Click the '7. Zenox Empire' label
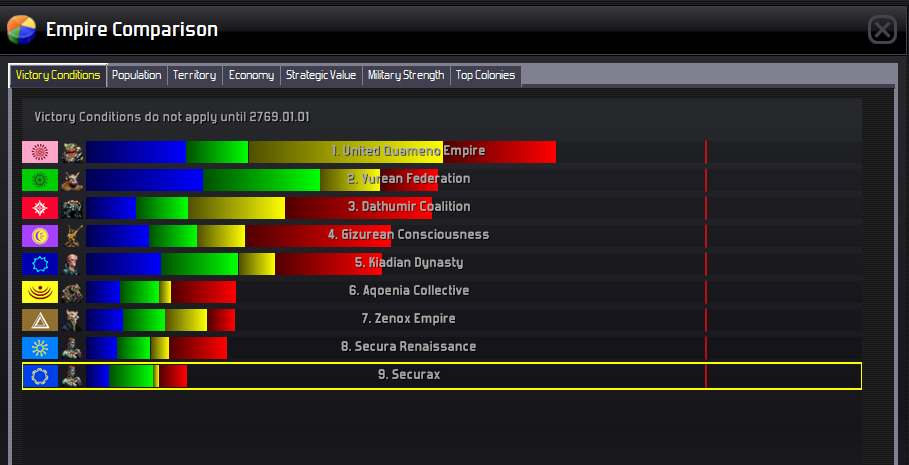This screenshot has width=909, height=465. tap(409, 319)
